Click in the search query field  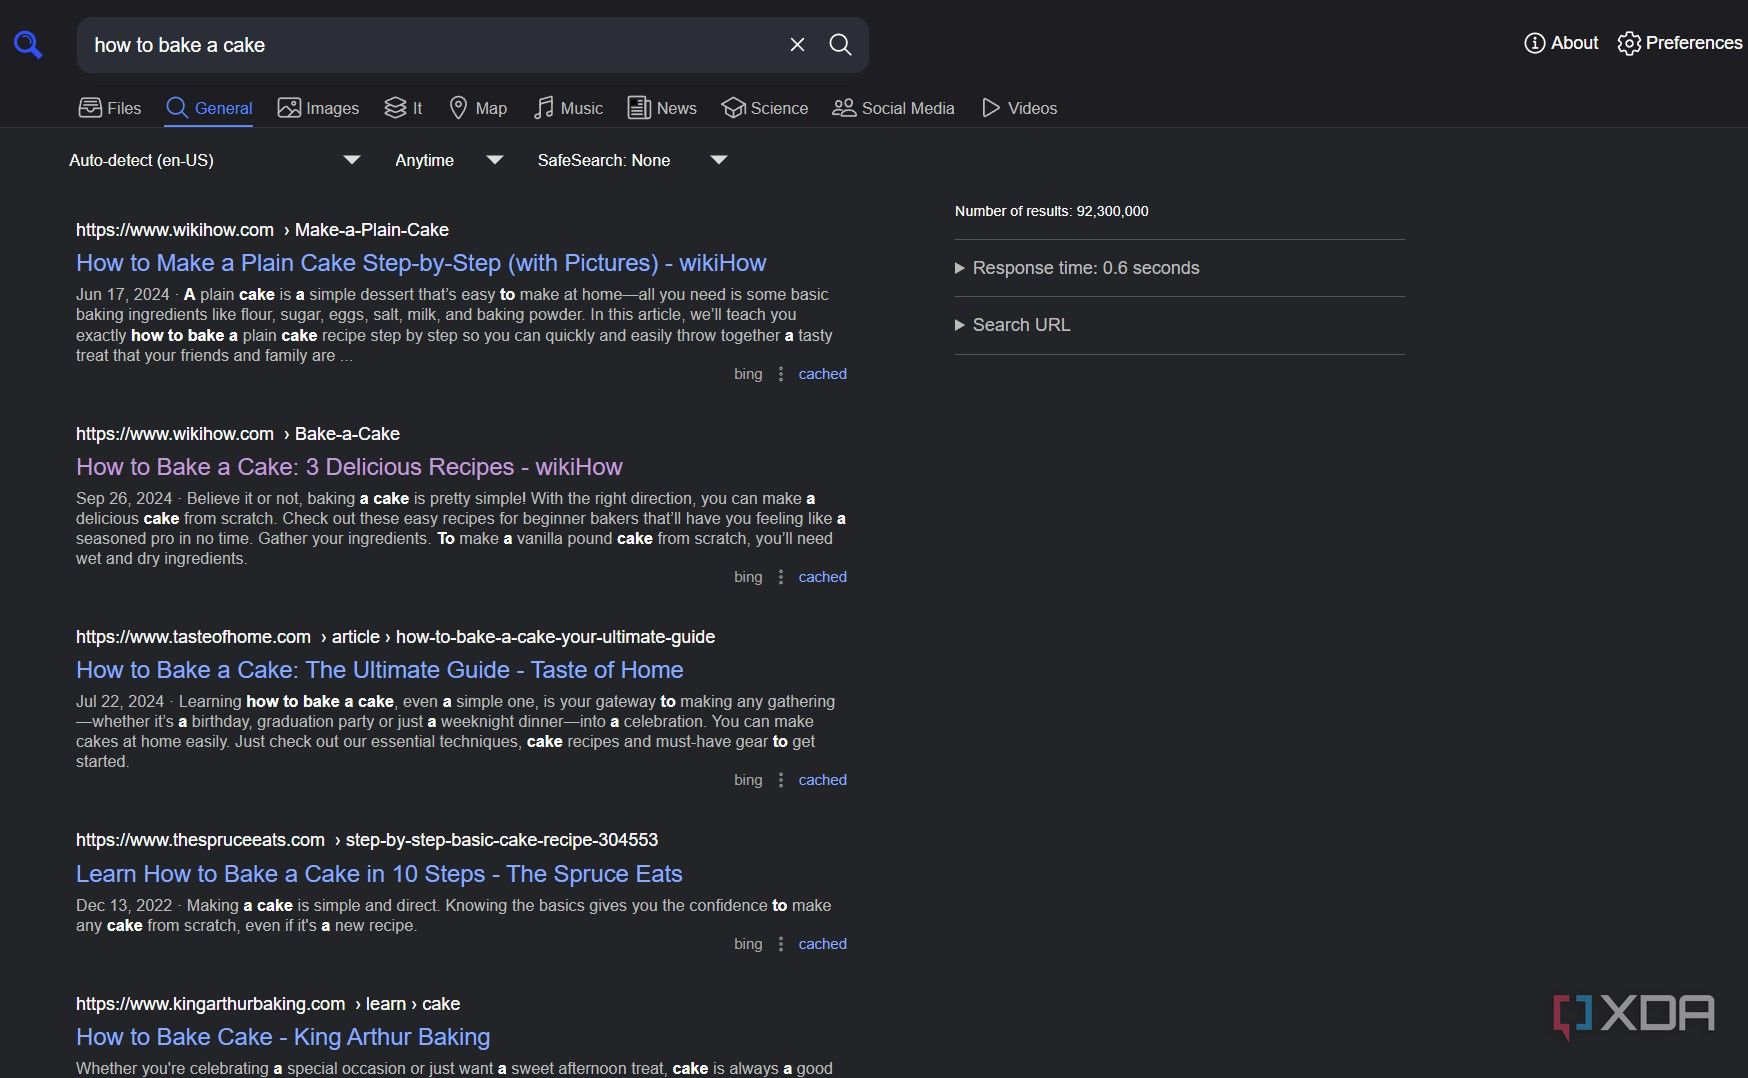click(430, 45)
